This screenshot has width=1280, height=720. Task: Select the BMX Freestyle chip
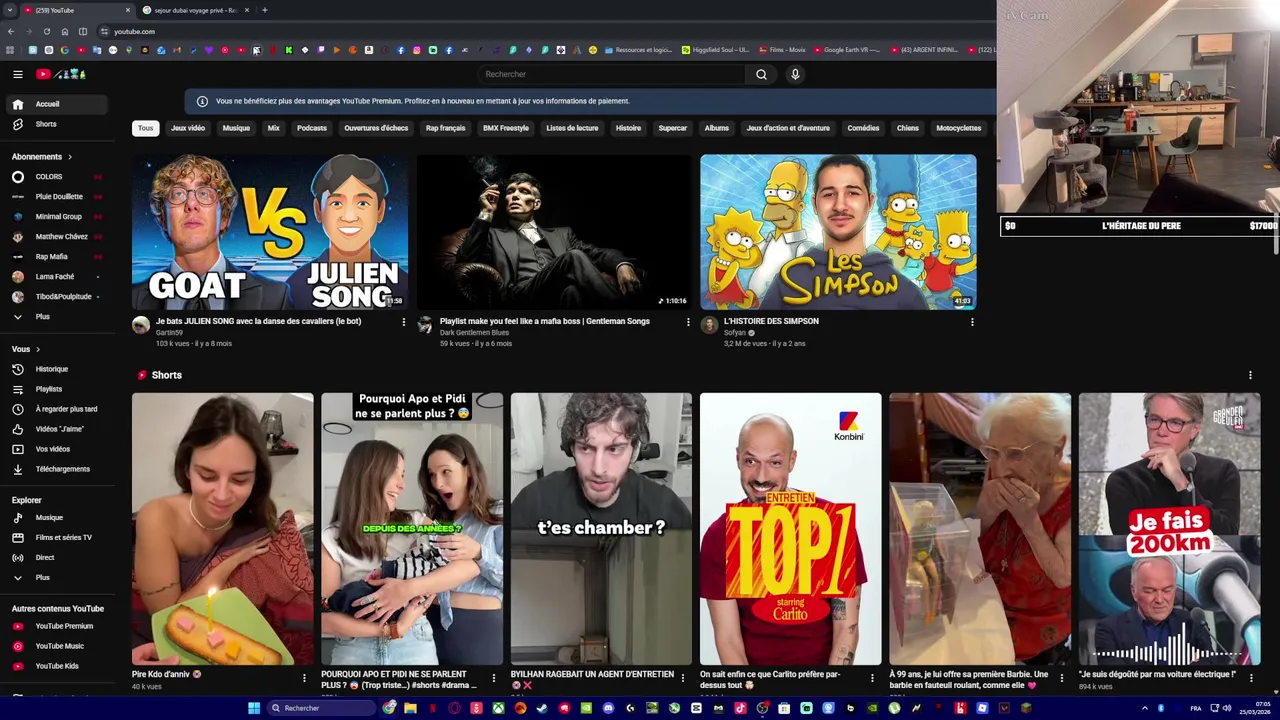pyautogui.click(x=506, y=128)
